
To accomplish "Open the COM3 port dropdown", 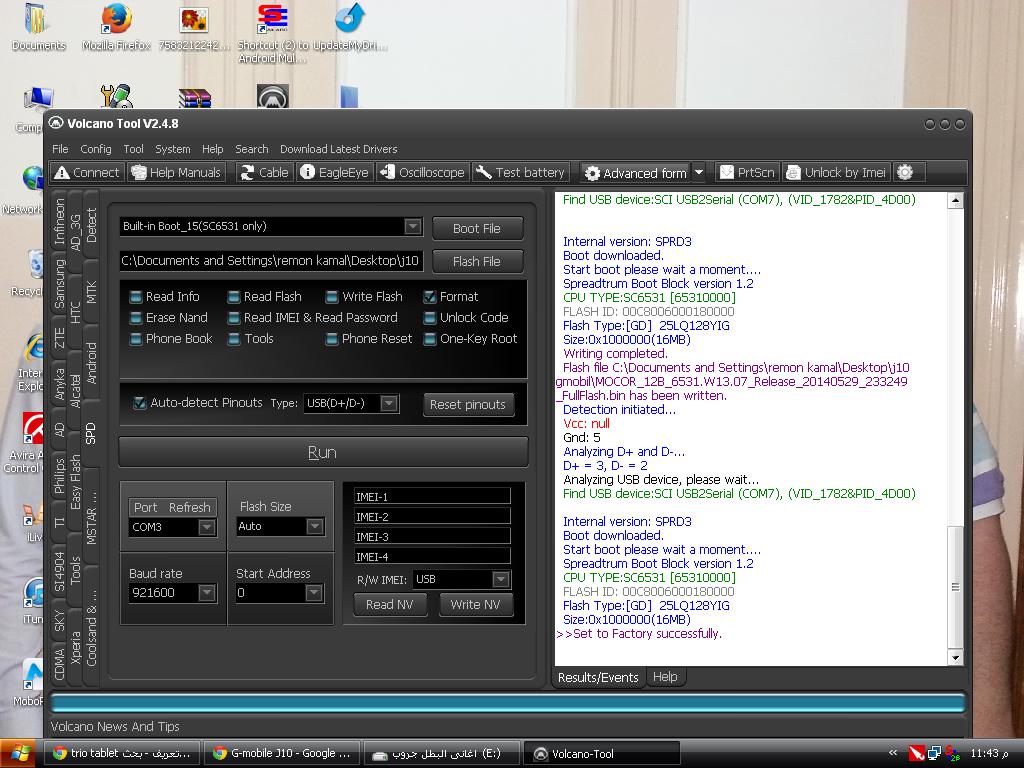I will coord(207,526).
